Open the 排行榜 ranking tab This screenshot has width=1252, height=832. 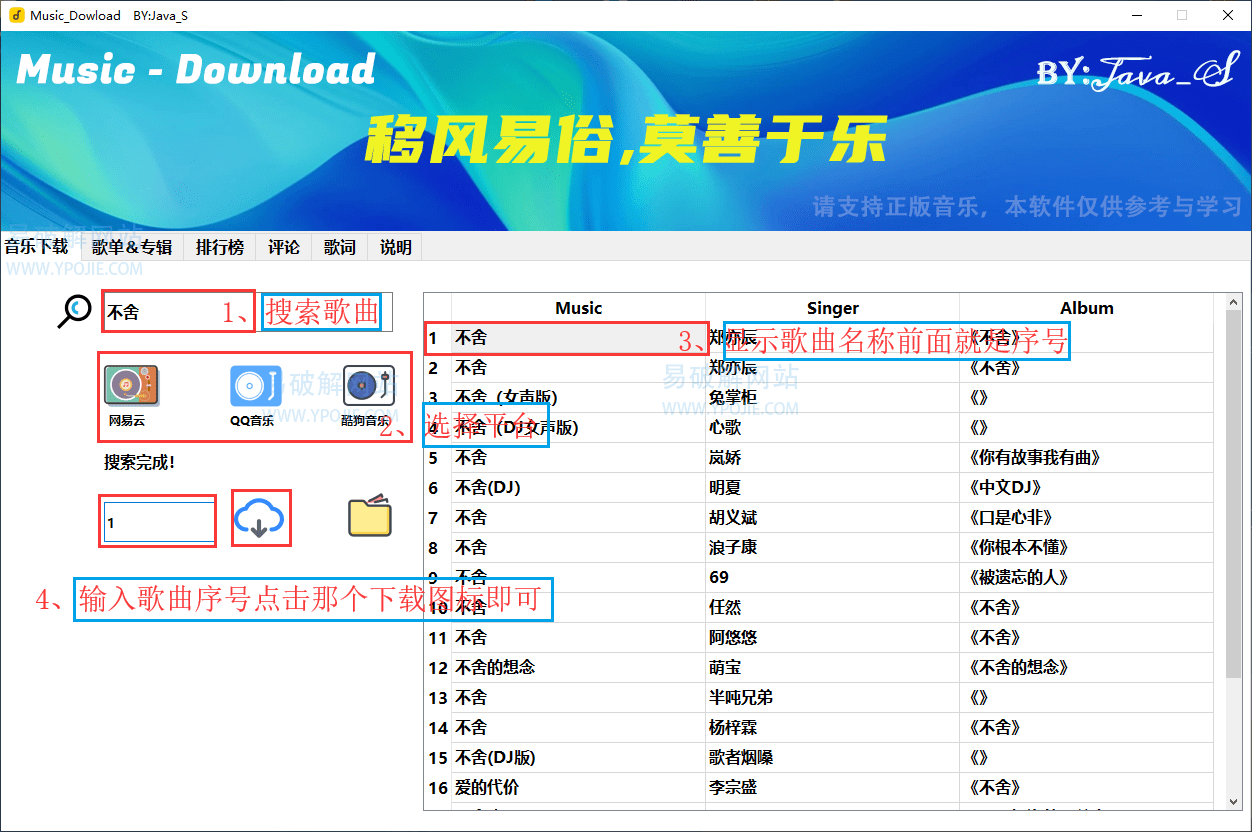click(x=219, y=247)
